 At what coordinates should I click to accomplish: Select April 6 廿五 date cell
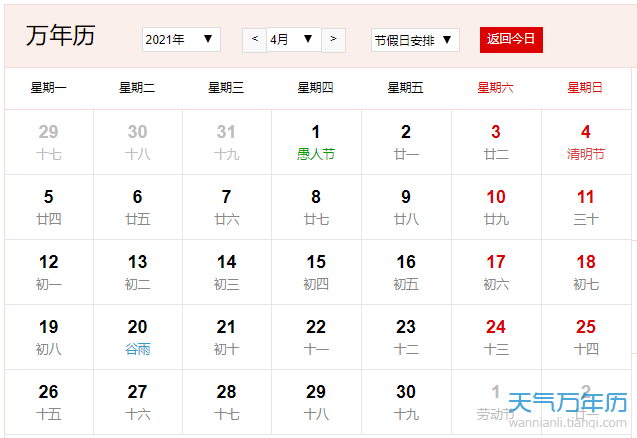tap(138, 207)
